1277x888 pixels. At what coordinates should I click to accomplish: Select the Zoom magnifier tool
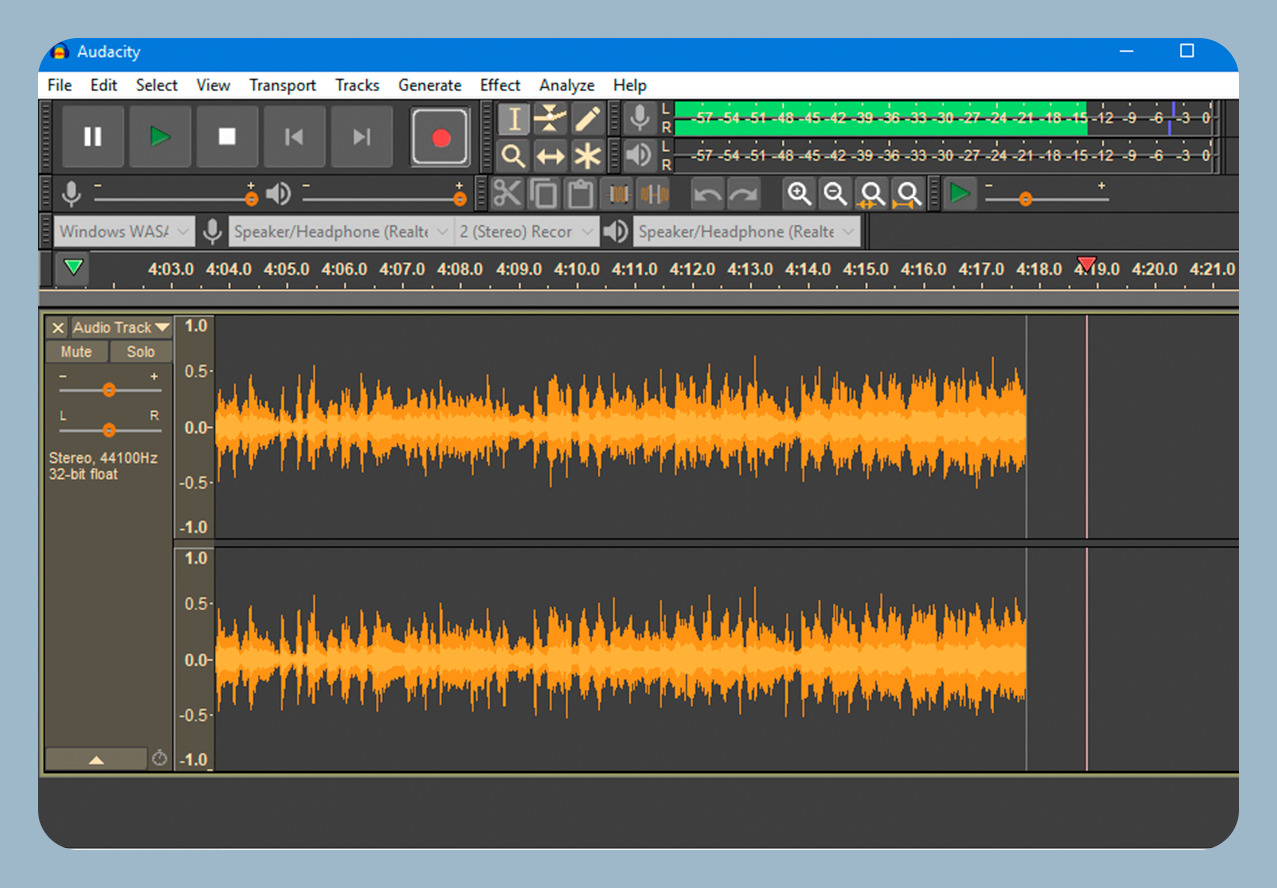pyautogui.click(x=514, y=156)
